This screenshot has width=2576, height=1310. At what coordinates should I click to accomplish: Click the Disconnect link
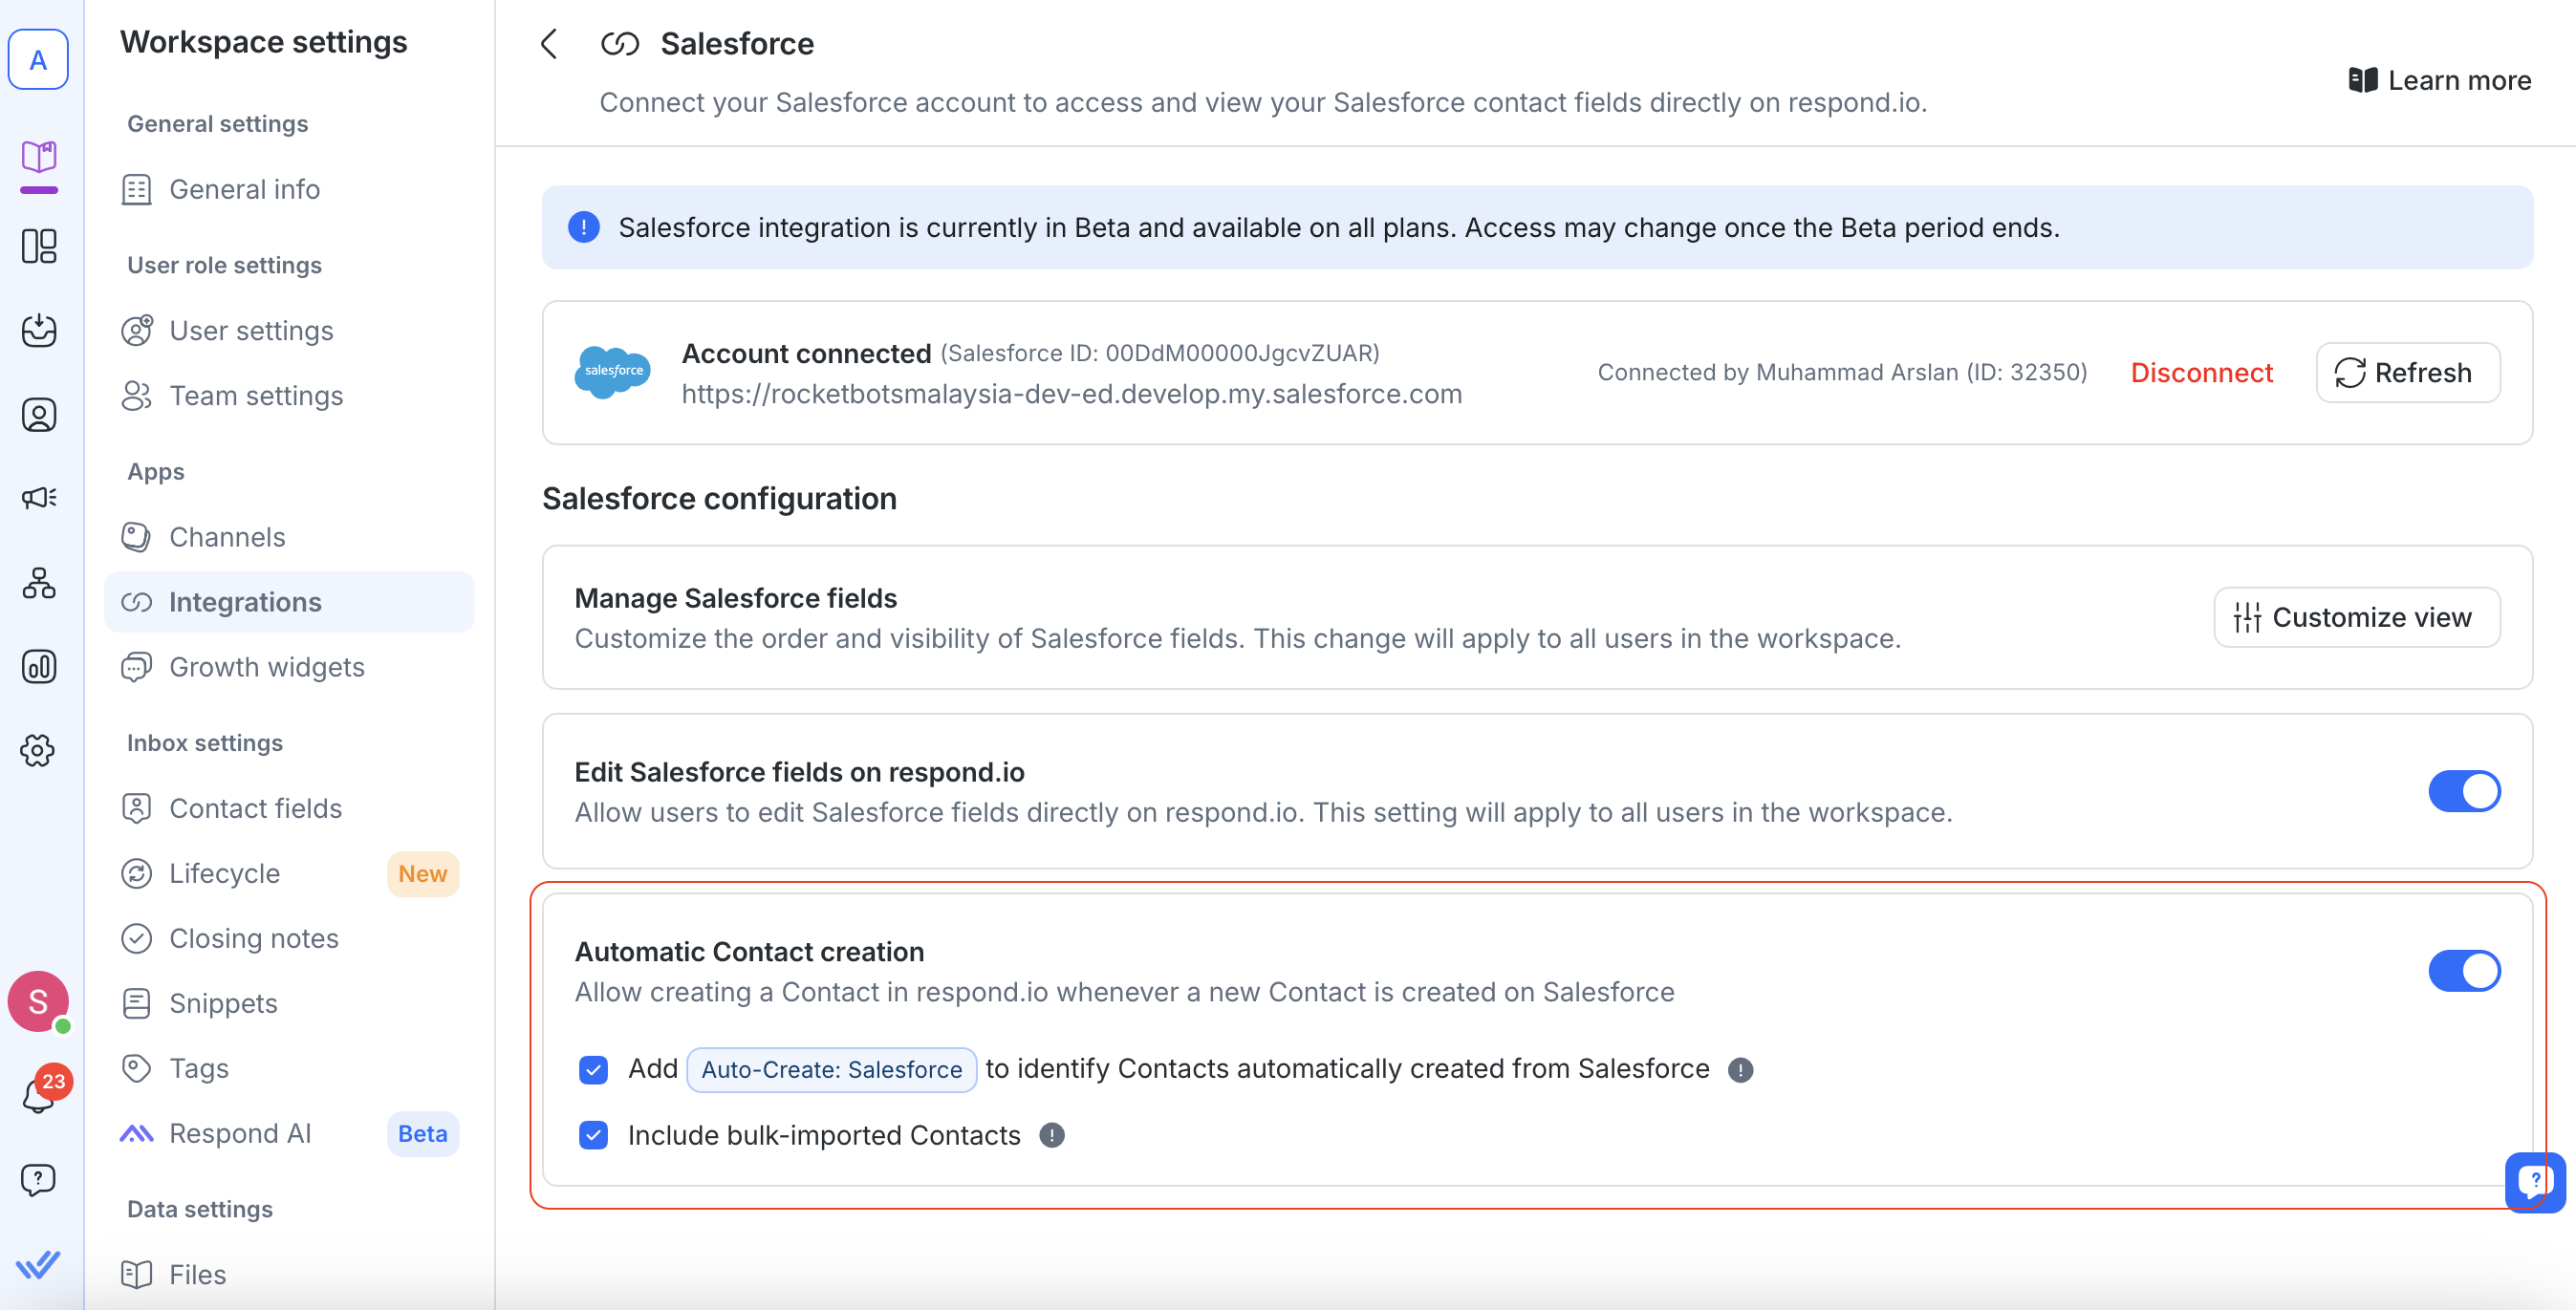2201,373
